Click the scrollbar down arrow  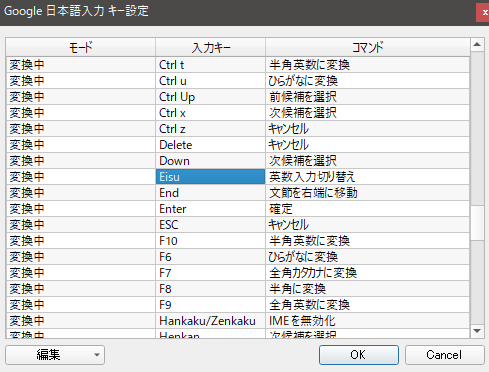tap(477, 331)
